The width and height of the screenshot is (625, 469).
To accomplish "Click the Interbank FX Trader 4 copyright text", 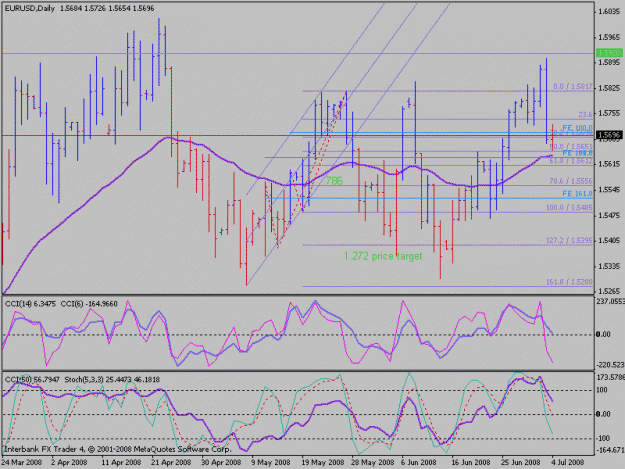I will (x=118, y=449).
